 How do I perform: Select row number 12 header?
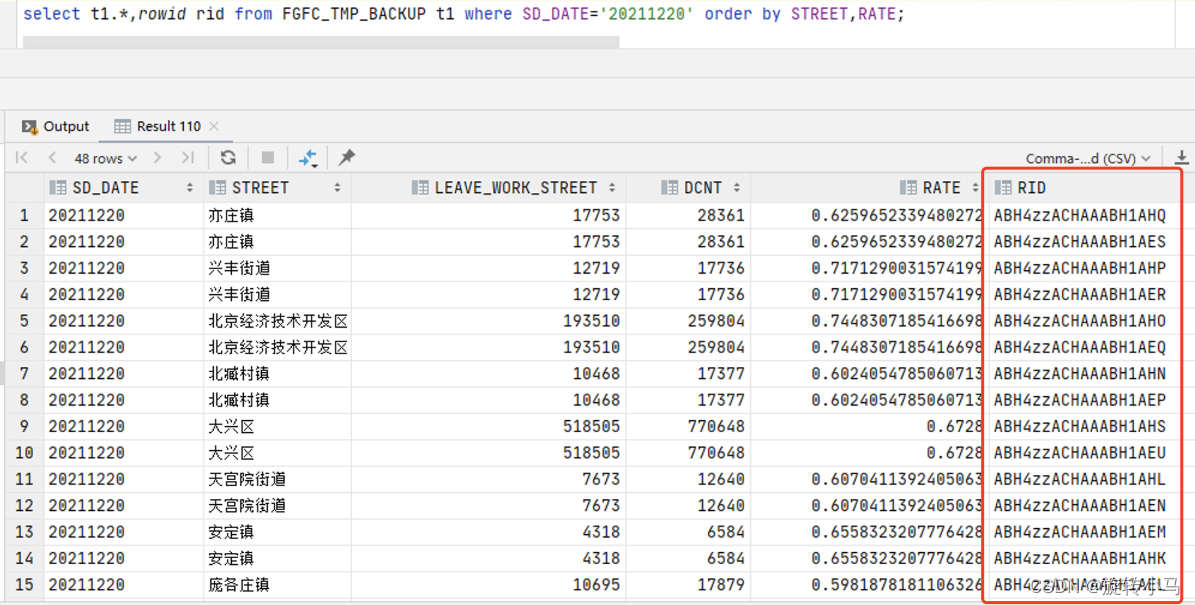tap(24, 506)
